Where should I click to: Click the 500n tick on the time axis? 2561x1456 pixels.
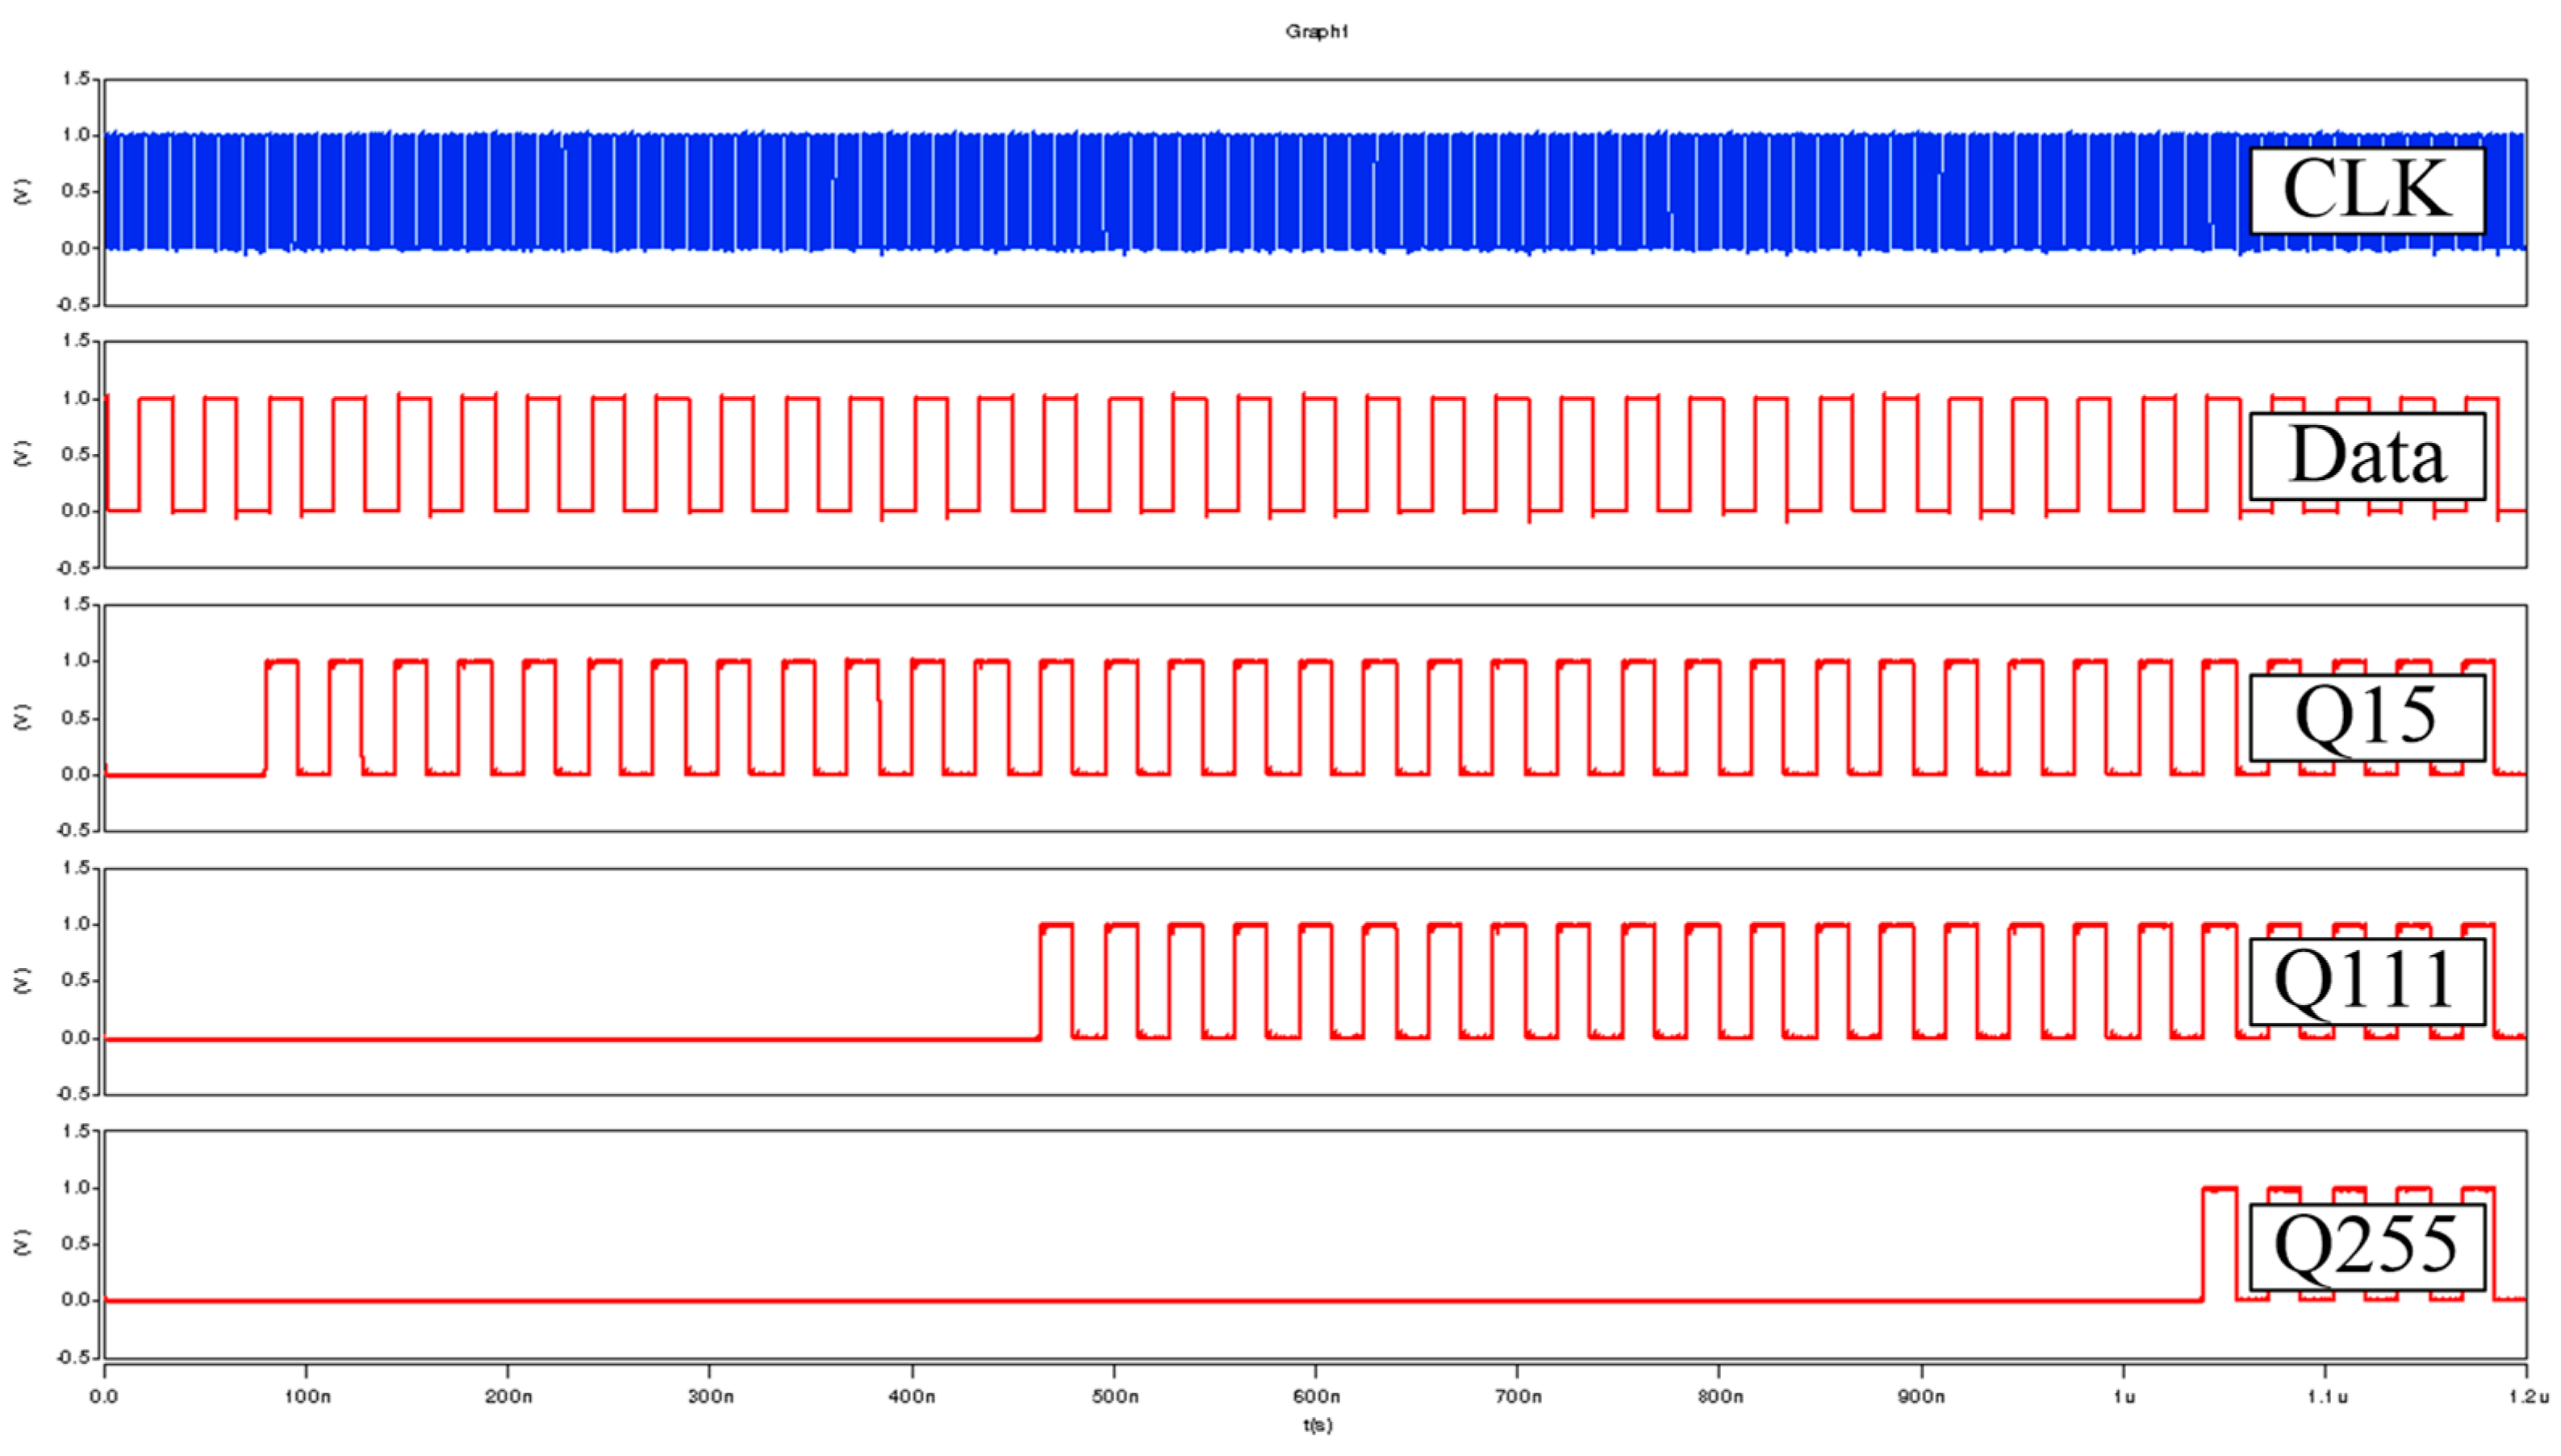(x=1114, y=1396)
